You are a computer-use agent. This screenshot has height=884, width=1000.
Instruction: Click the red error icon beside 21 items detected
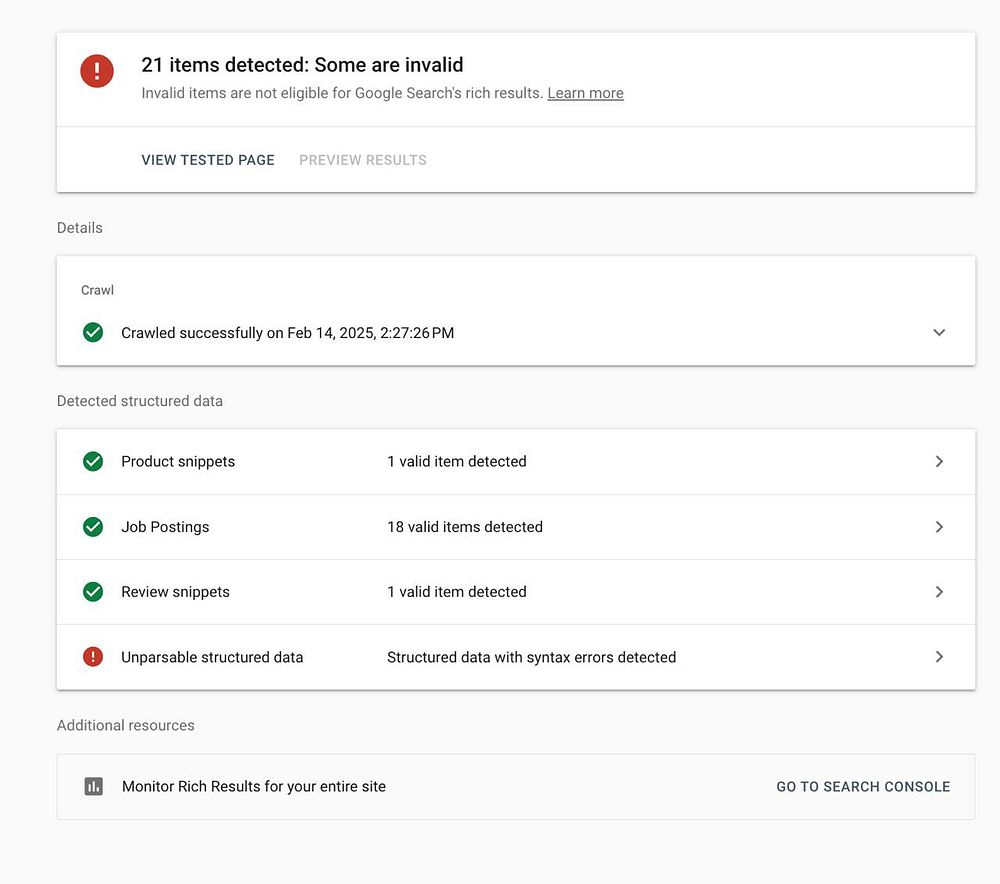(97, 71)
